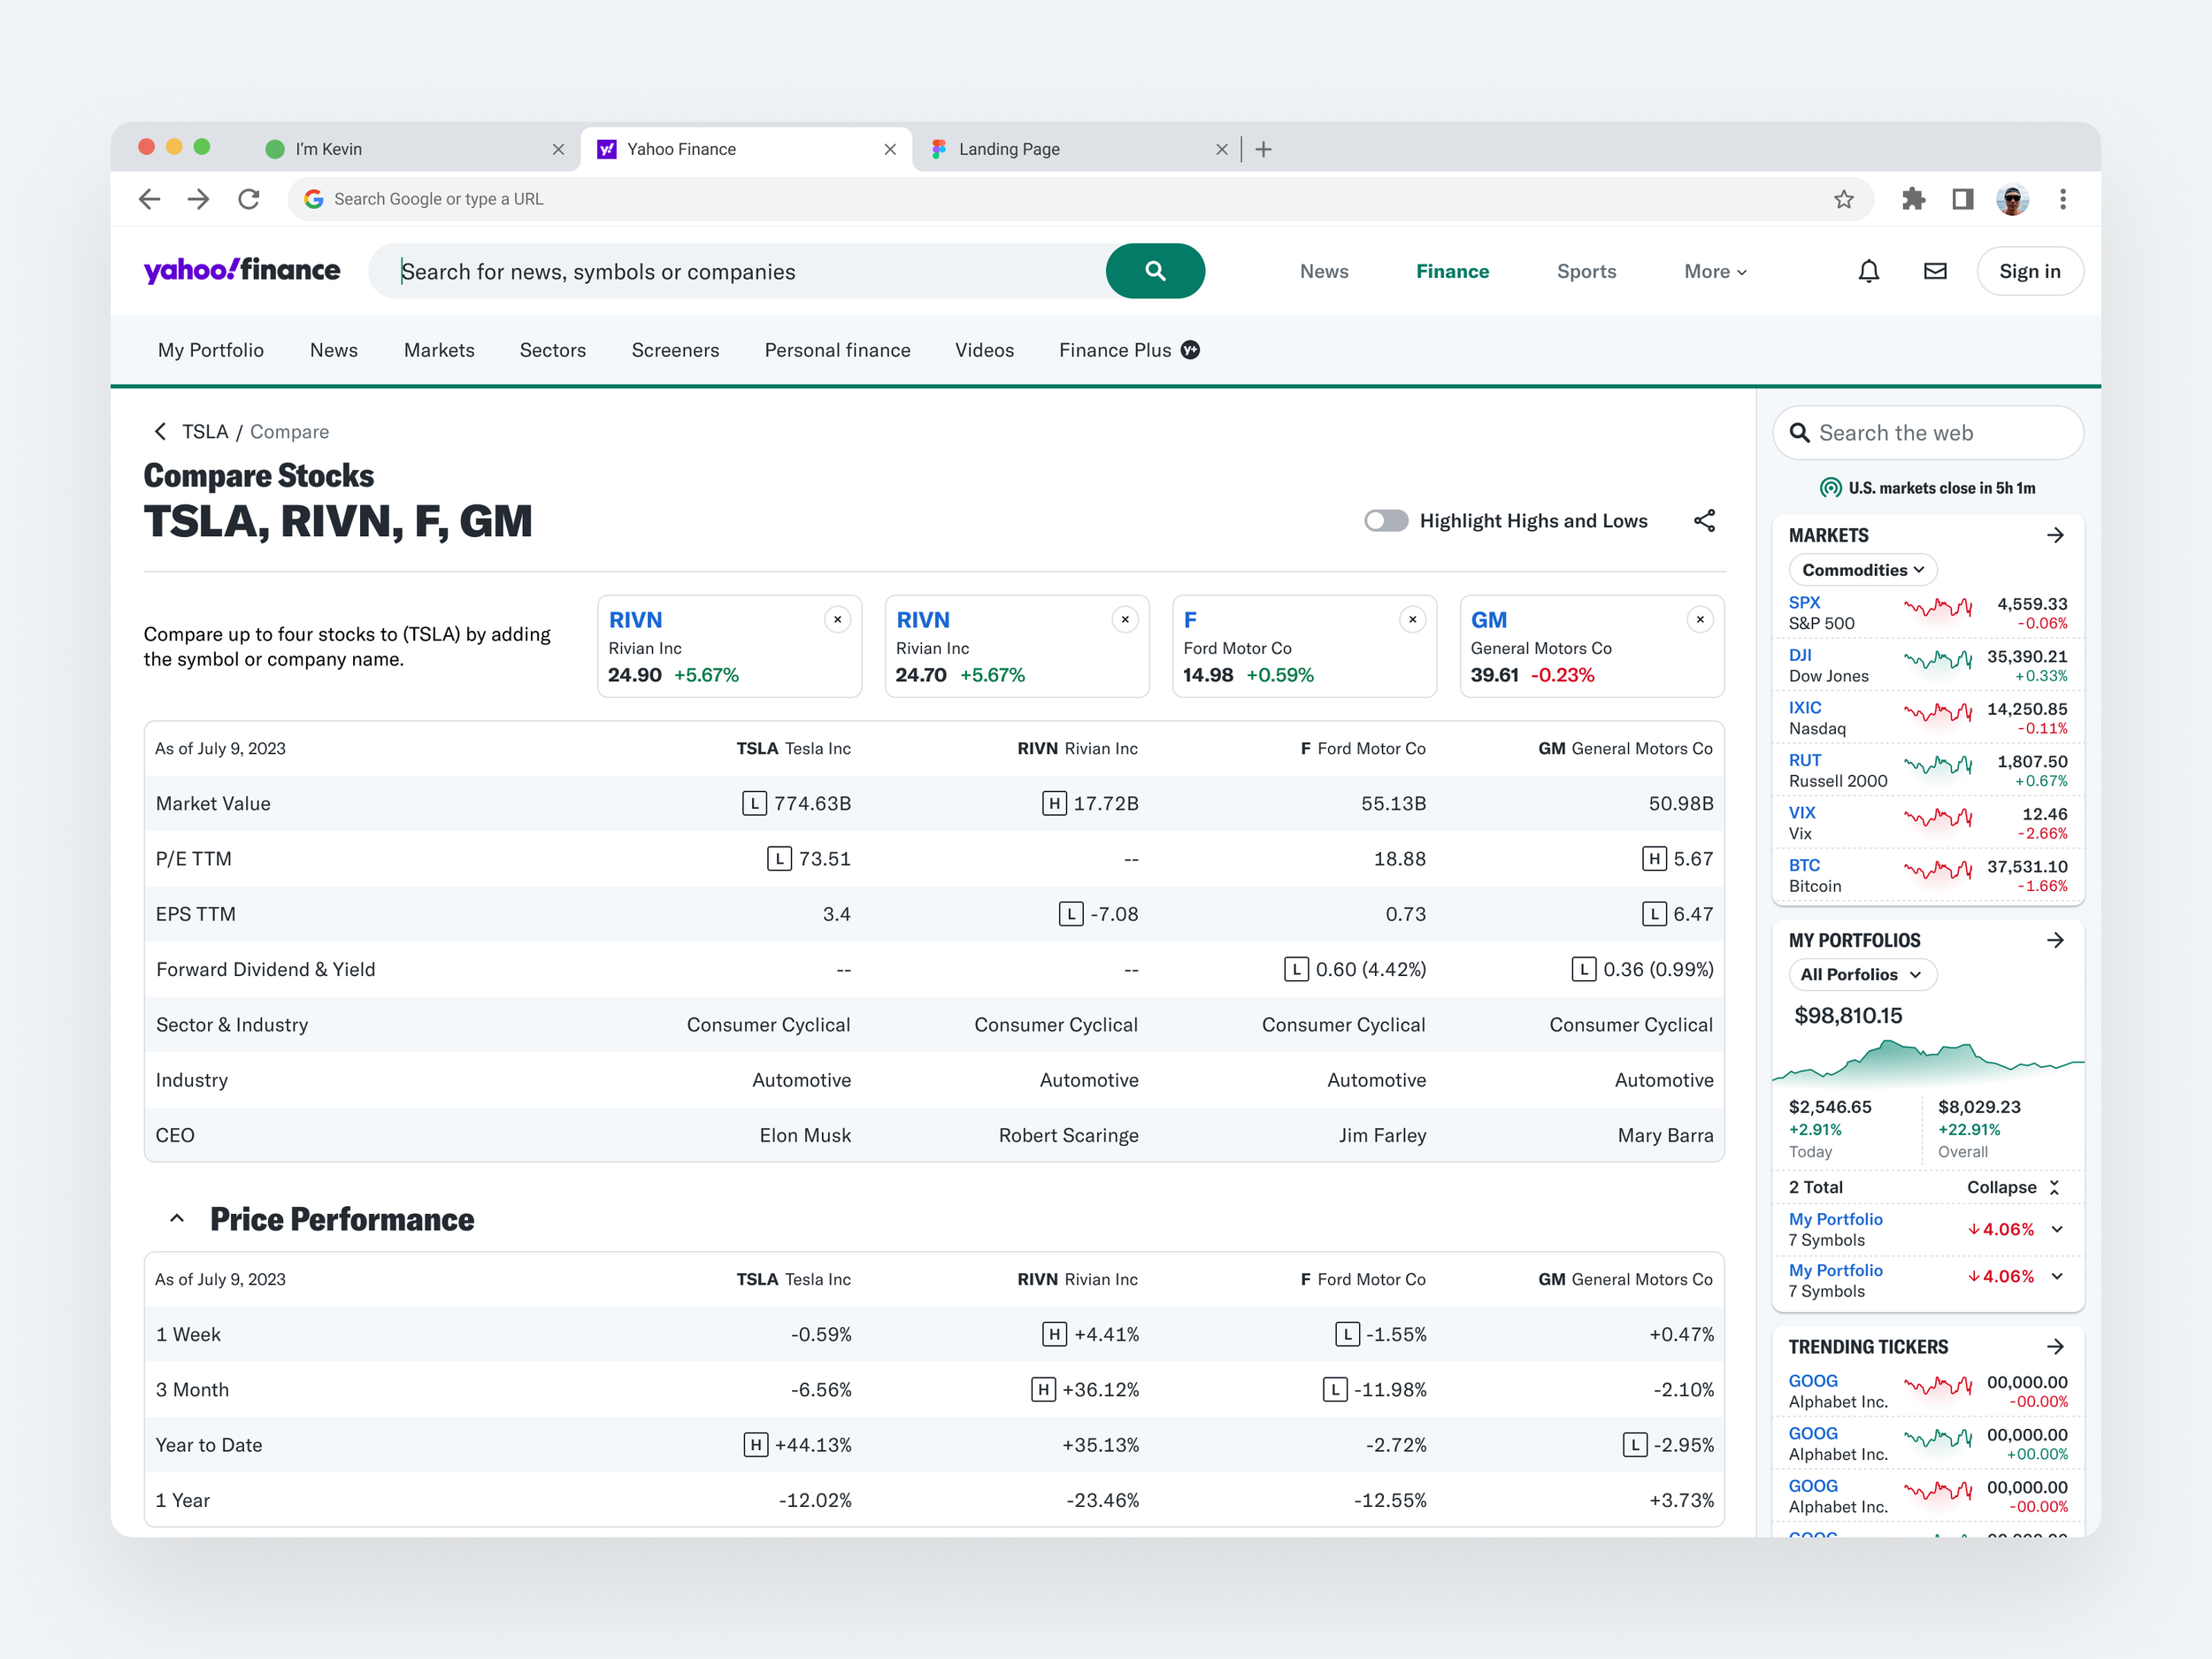2212x1659 pixels.
Task: Click the browser address bar
Action: 1080,199
